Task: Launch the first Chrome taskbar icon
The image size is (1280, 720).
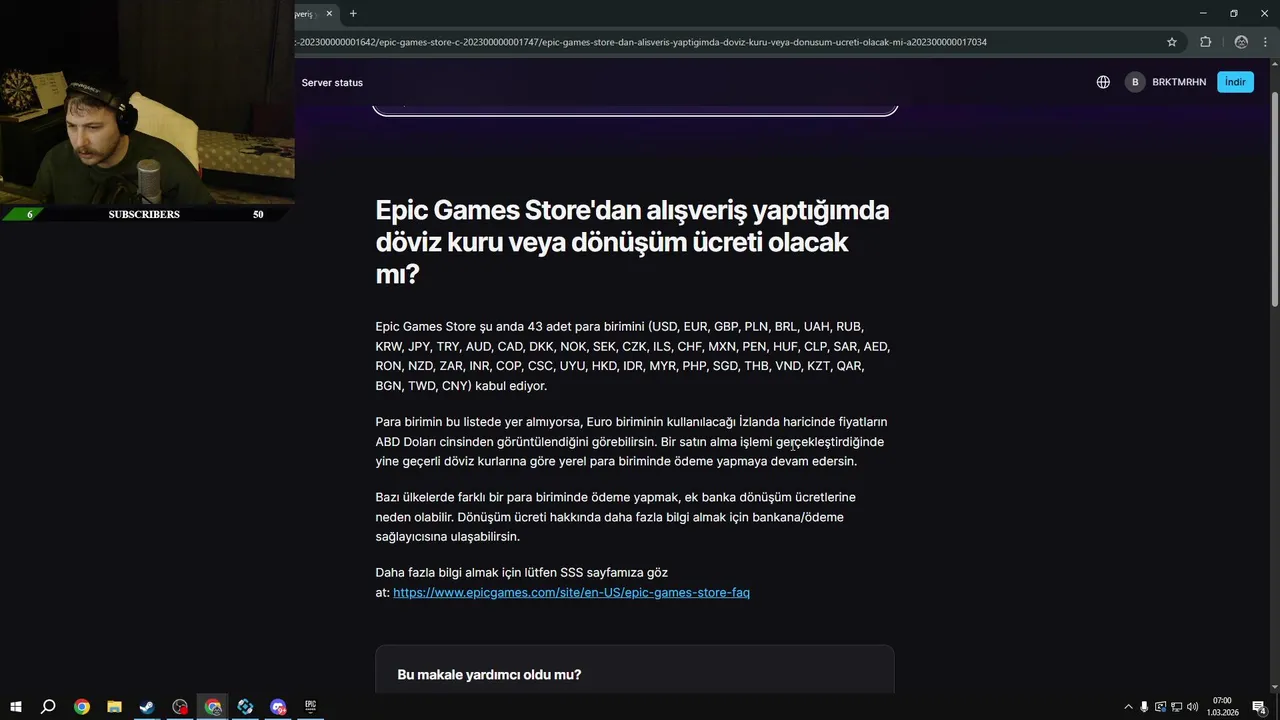Action: coord(82,707)
